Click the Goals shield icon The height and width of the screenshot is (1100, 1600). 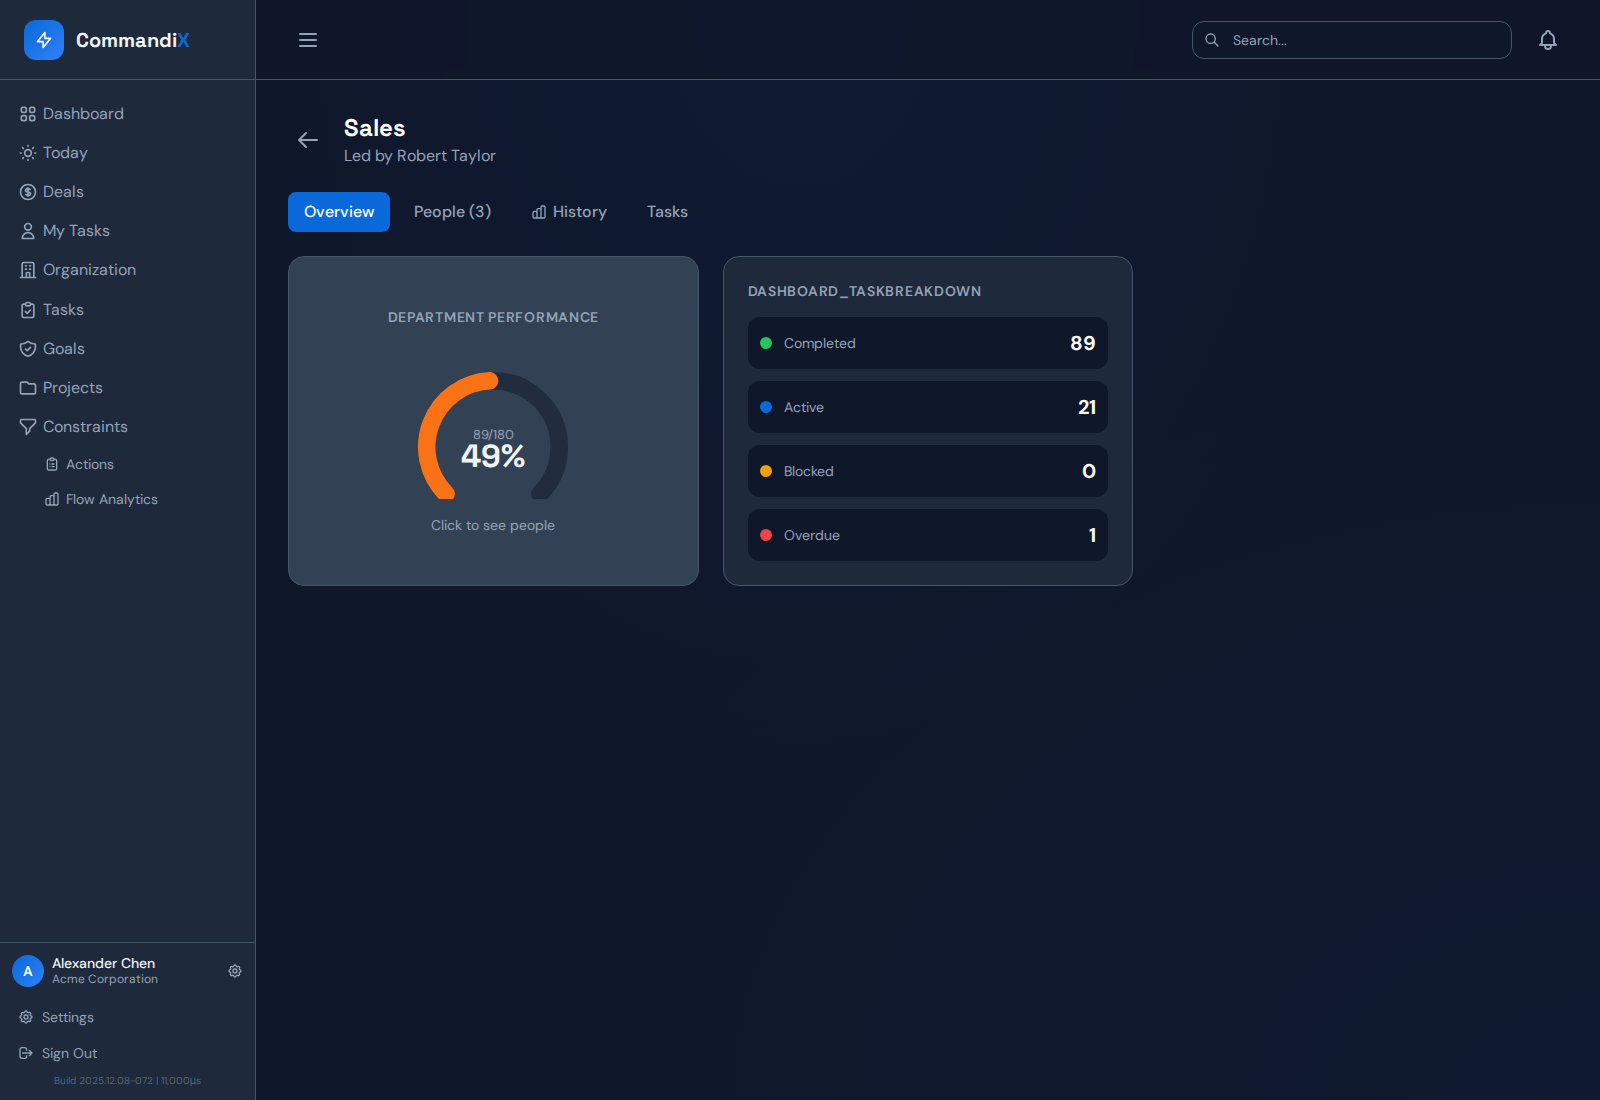(28, 349)
